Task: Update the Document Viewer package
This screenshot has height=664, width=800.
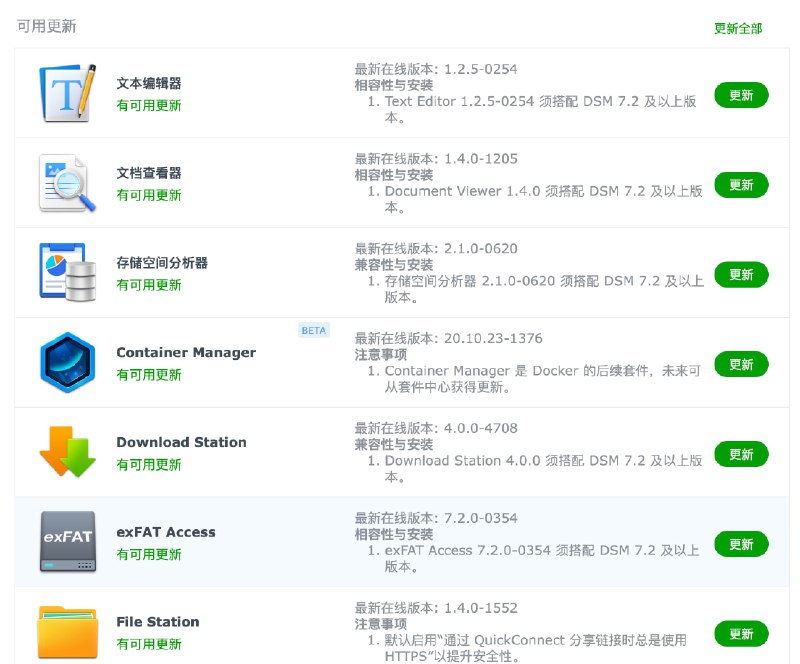Action: (x=741, y=185)
